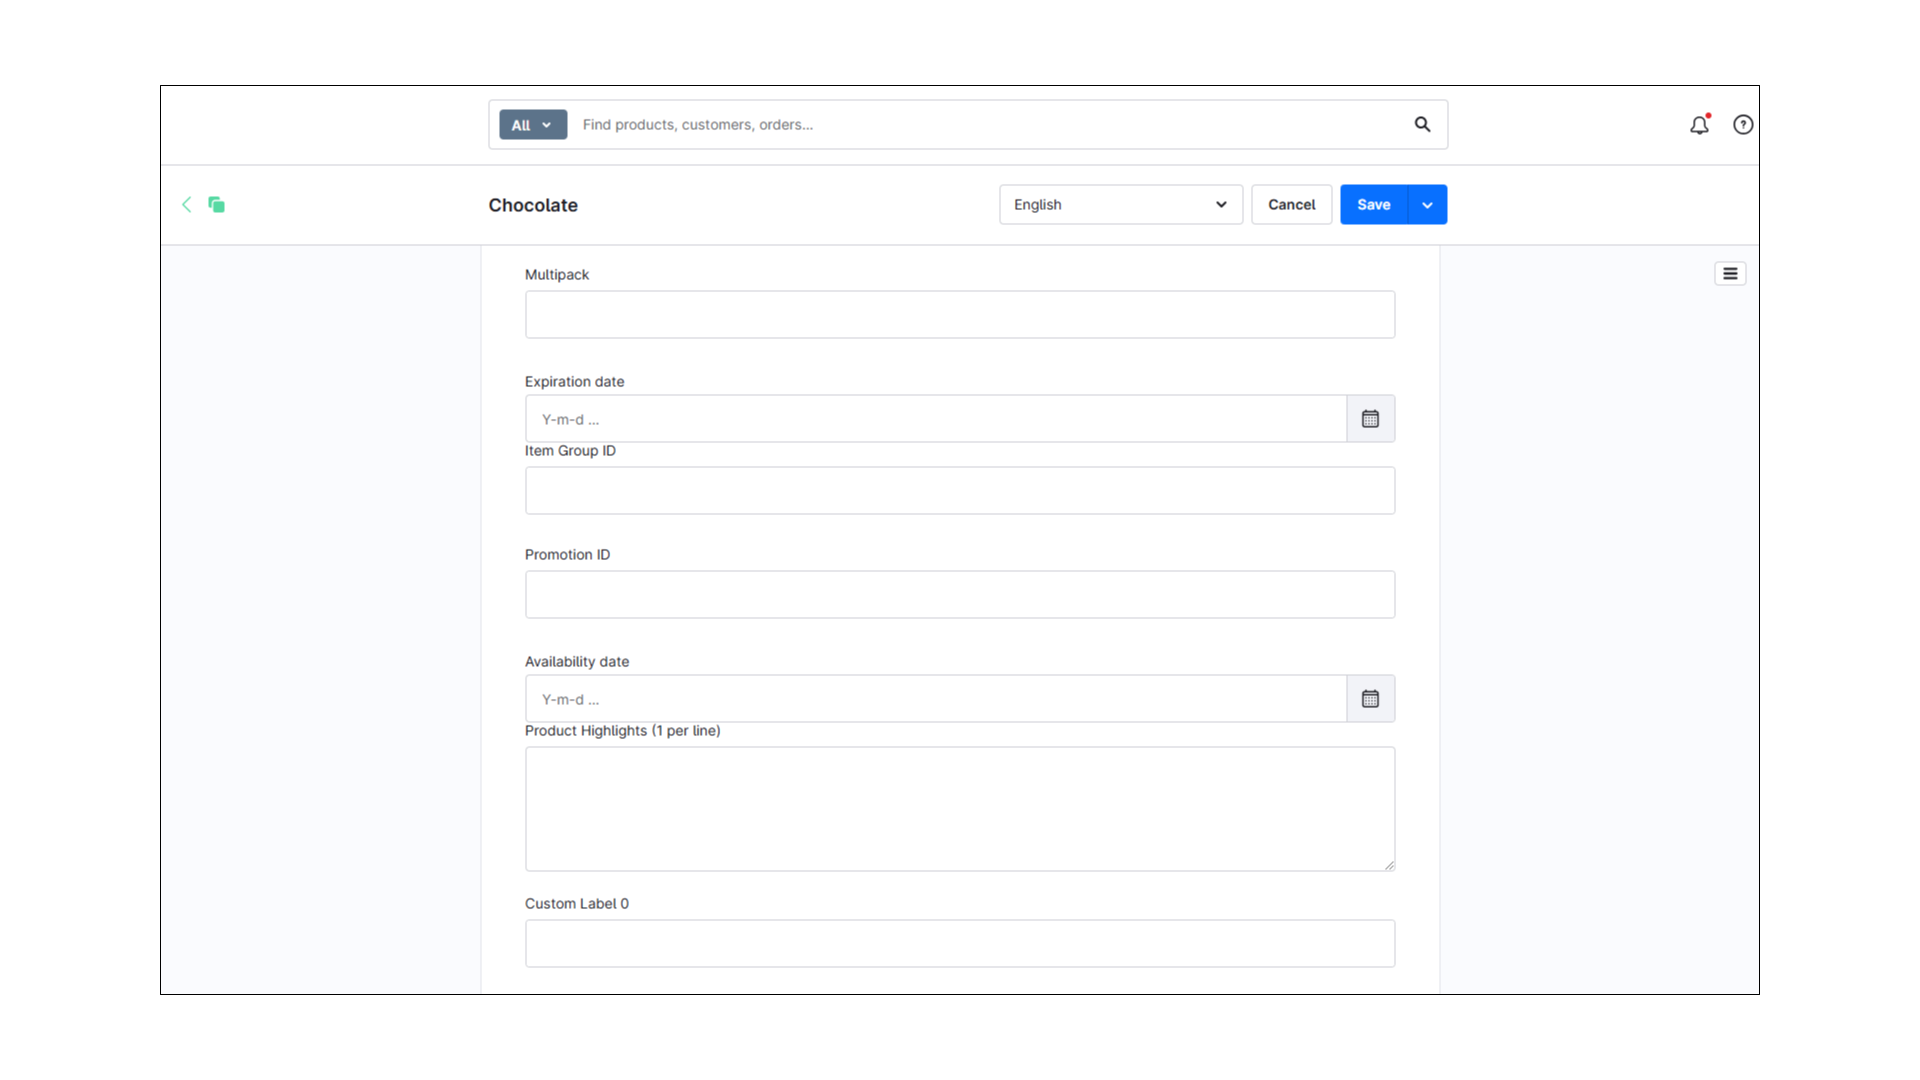This screenshot has width=1920, height=1080.
Task: Click inside the Product Highlights textarea
Action: (x=959, y=808)
